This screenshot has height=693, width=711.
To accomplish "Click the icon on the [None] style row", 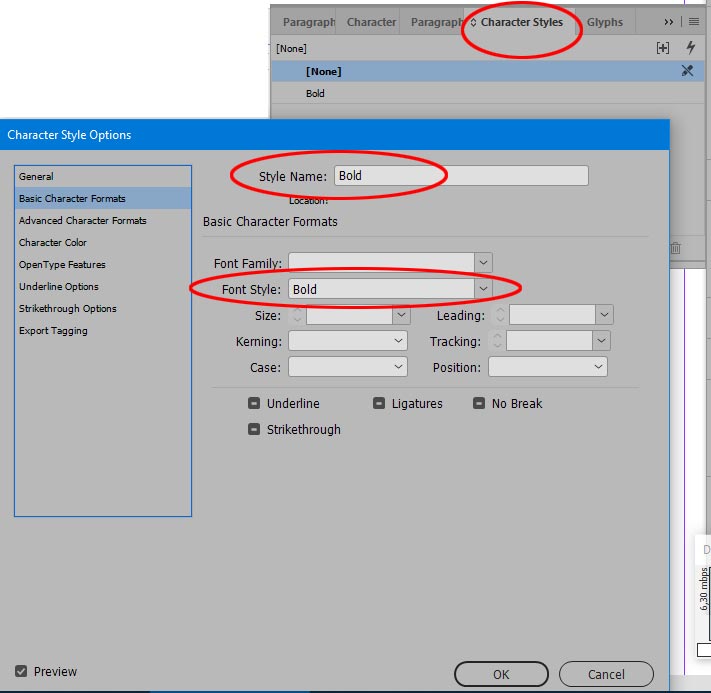I will pos(687,71).
